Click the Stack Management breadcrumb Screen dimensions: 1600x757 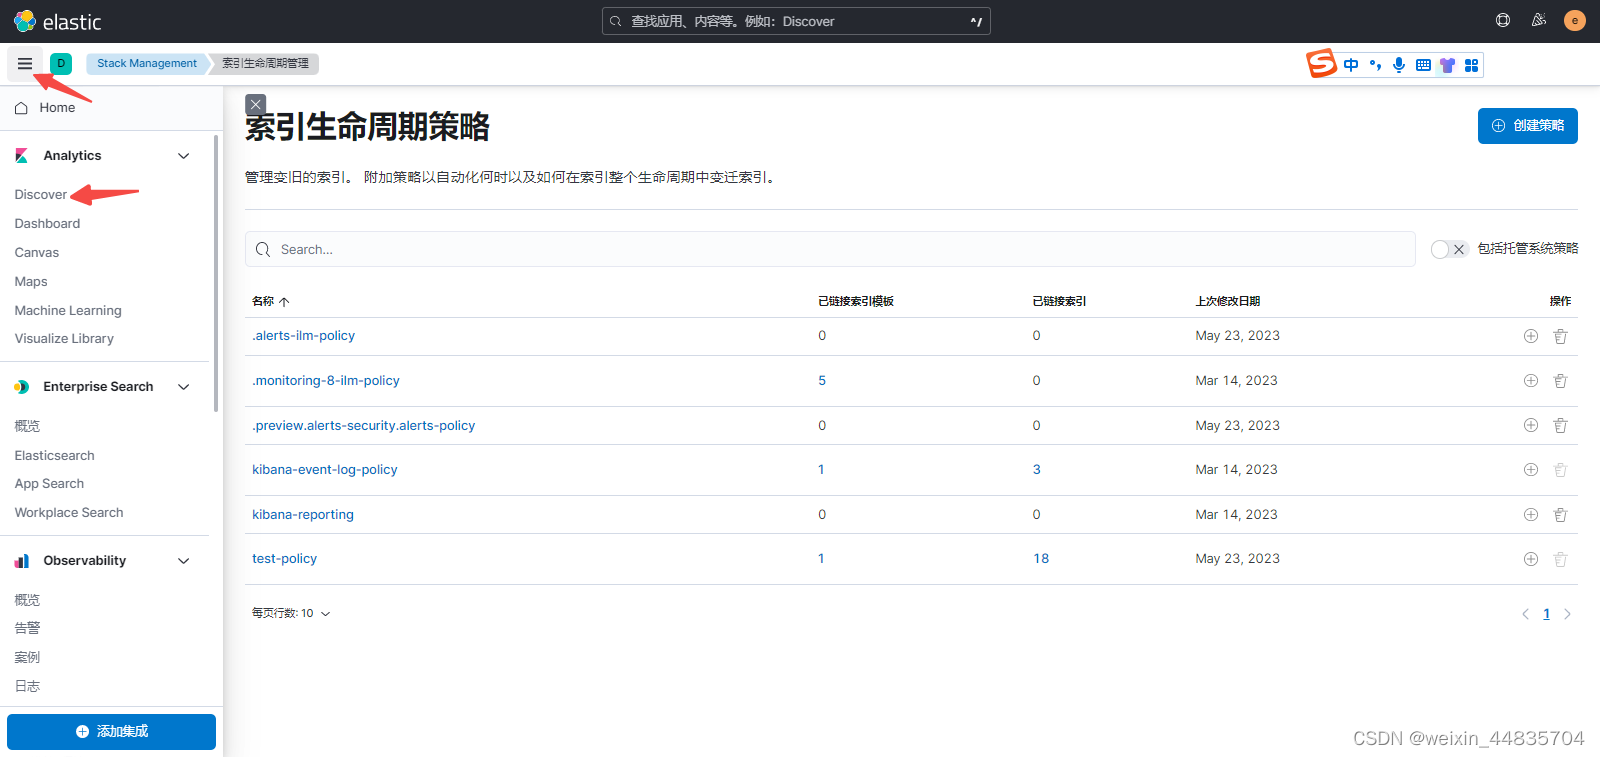(x=147, y=63)
